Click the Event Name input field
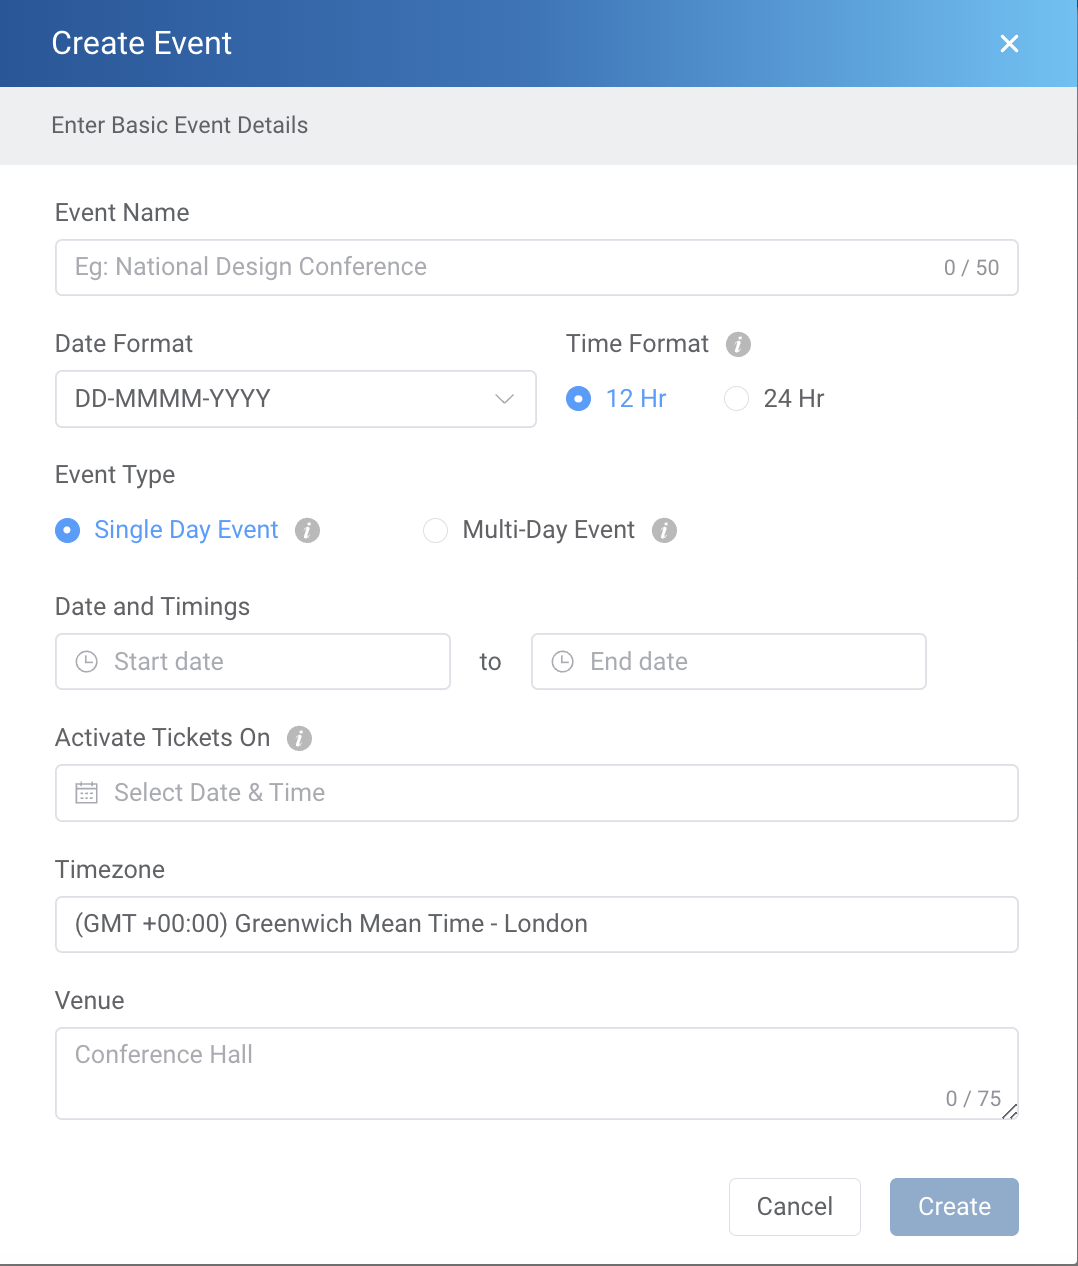This screenshot has height=1266, width=1078. 537,267
